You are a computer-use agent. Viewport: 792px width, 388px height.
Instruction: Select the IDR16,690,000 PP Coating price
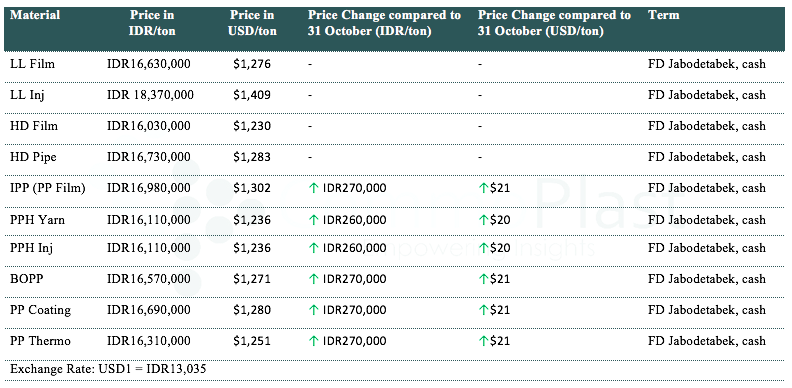point(148,310)
